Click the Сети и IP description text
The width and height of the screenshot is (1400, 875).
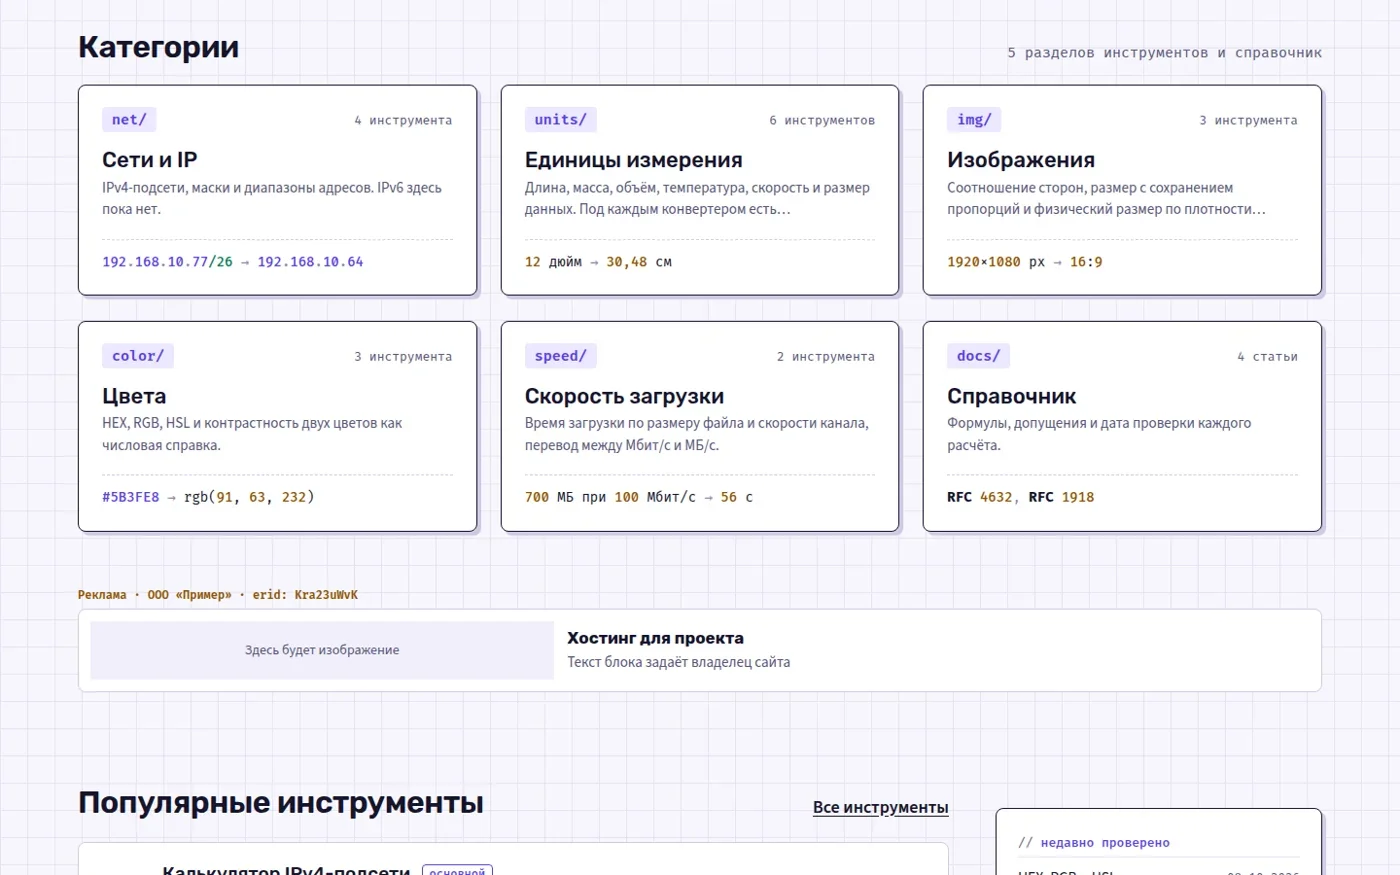coord(272,198)
